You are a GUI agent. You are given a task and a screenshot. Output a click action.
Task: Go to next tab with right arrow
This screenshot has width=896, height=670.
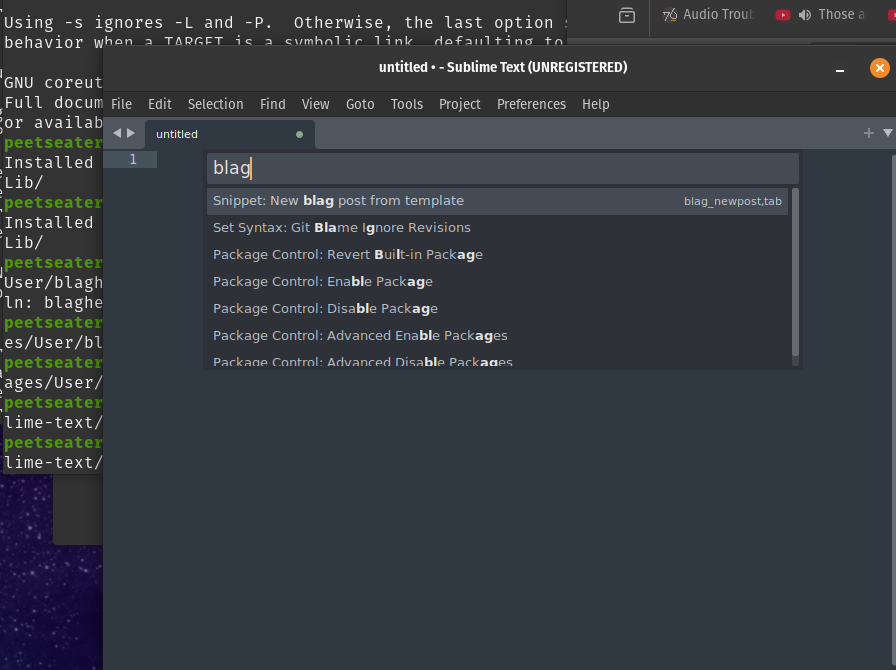(131, 133)
